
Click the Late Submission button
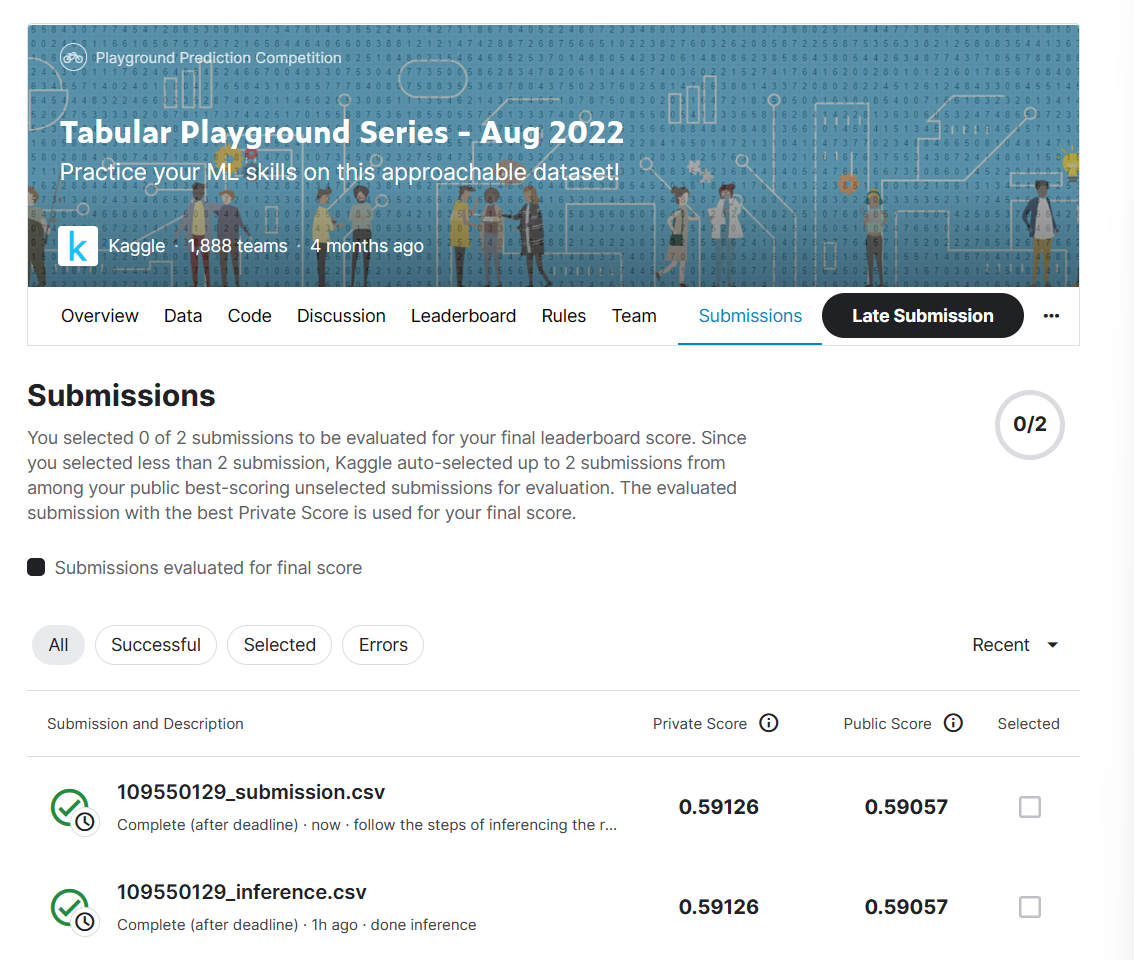point(923,315)
